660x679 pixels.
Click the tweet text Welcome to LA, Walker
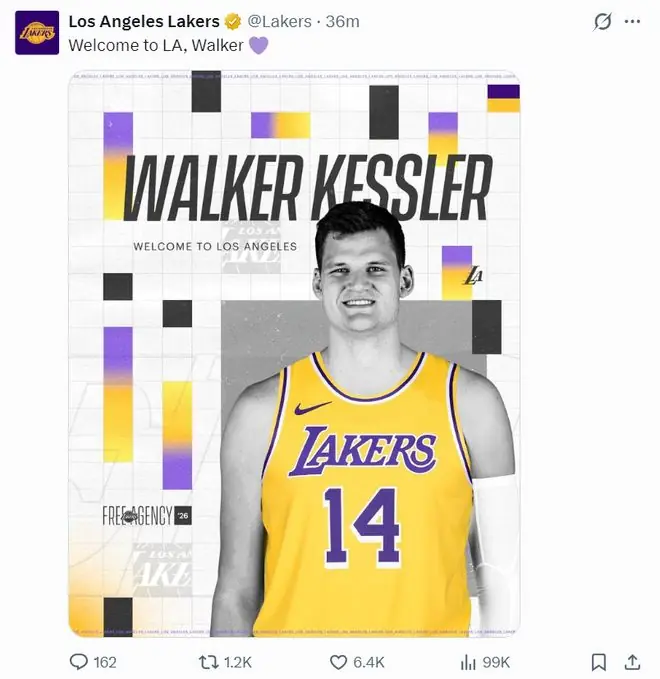coord(156,45)
